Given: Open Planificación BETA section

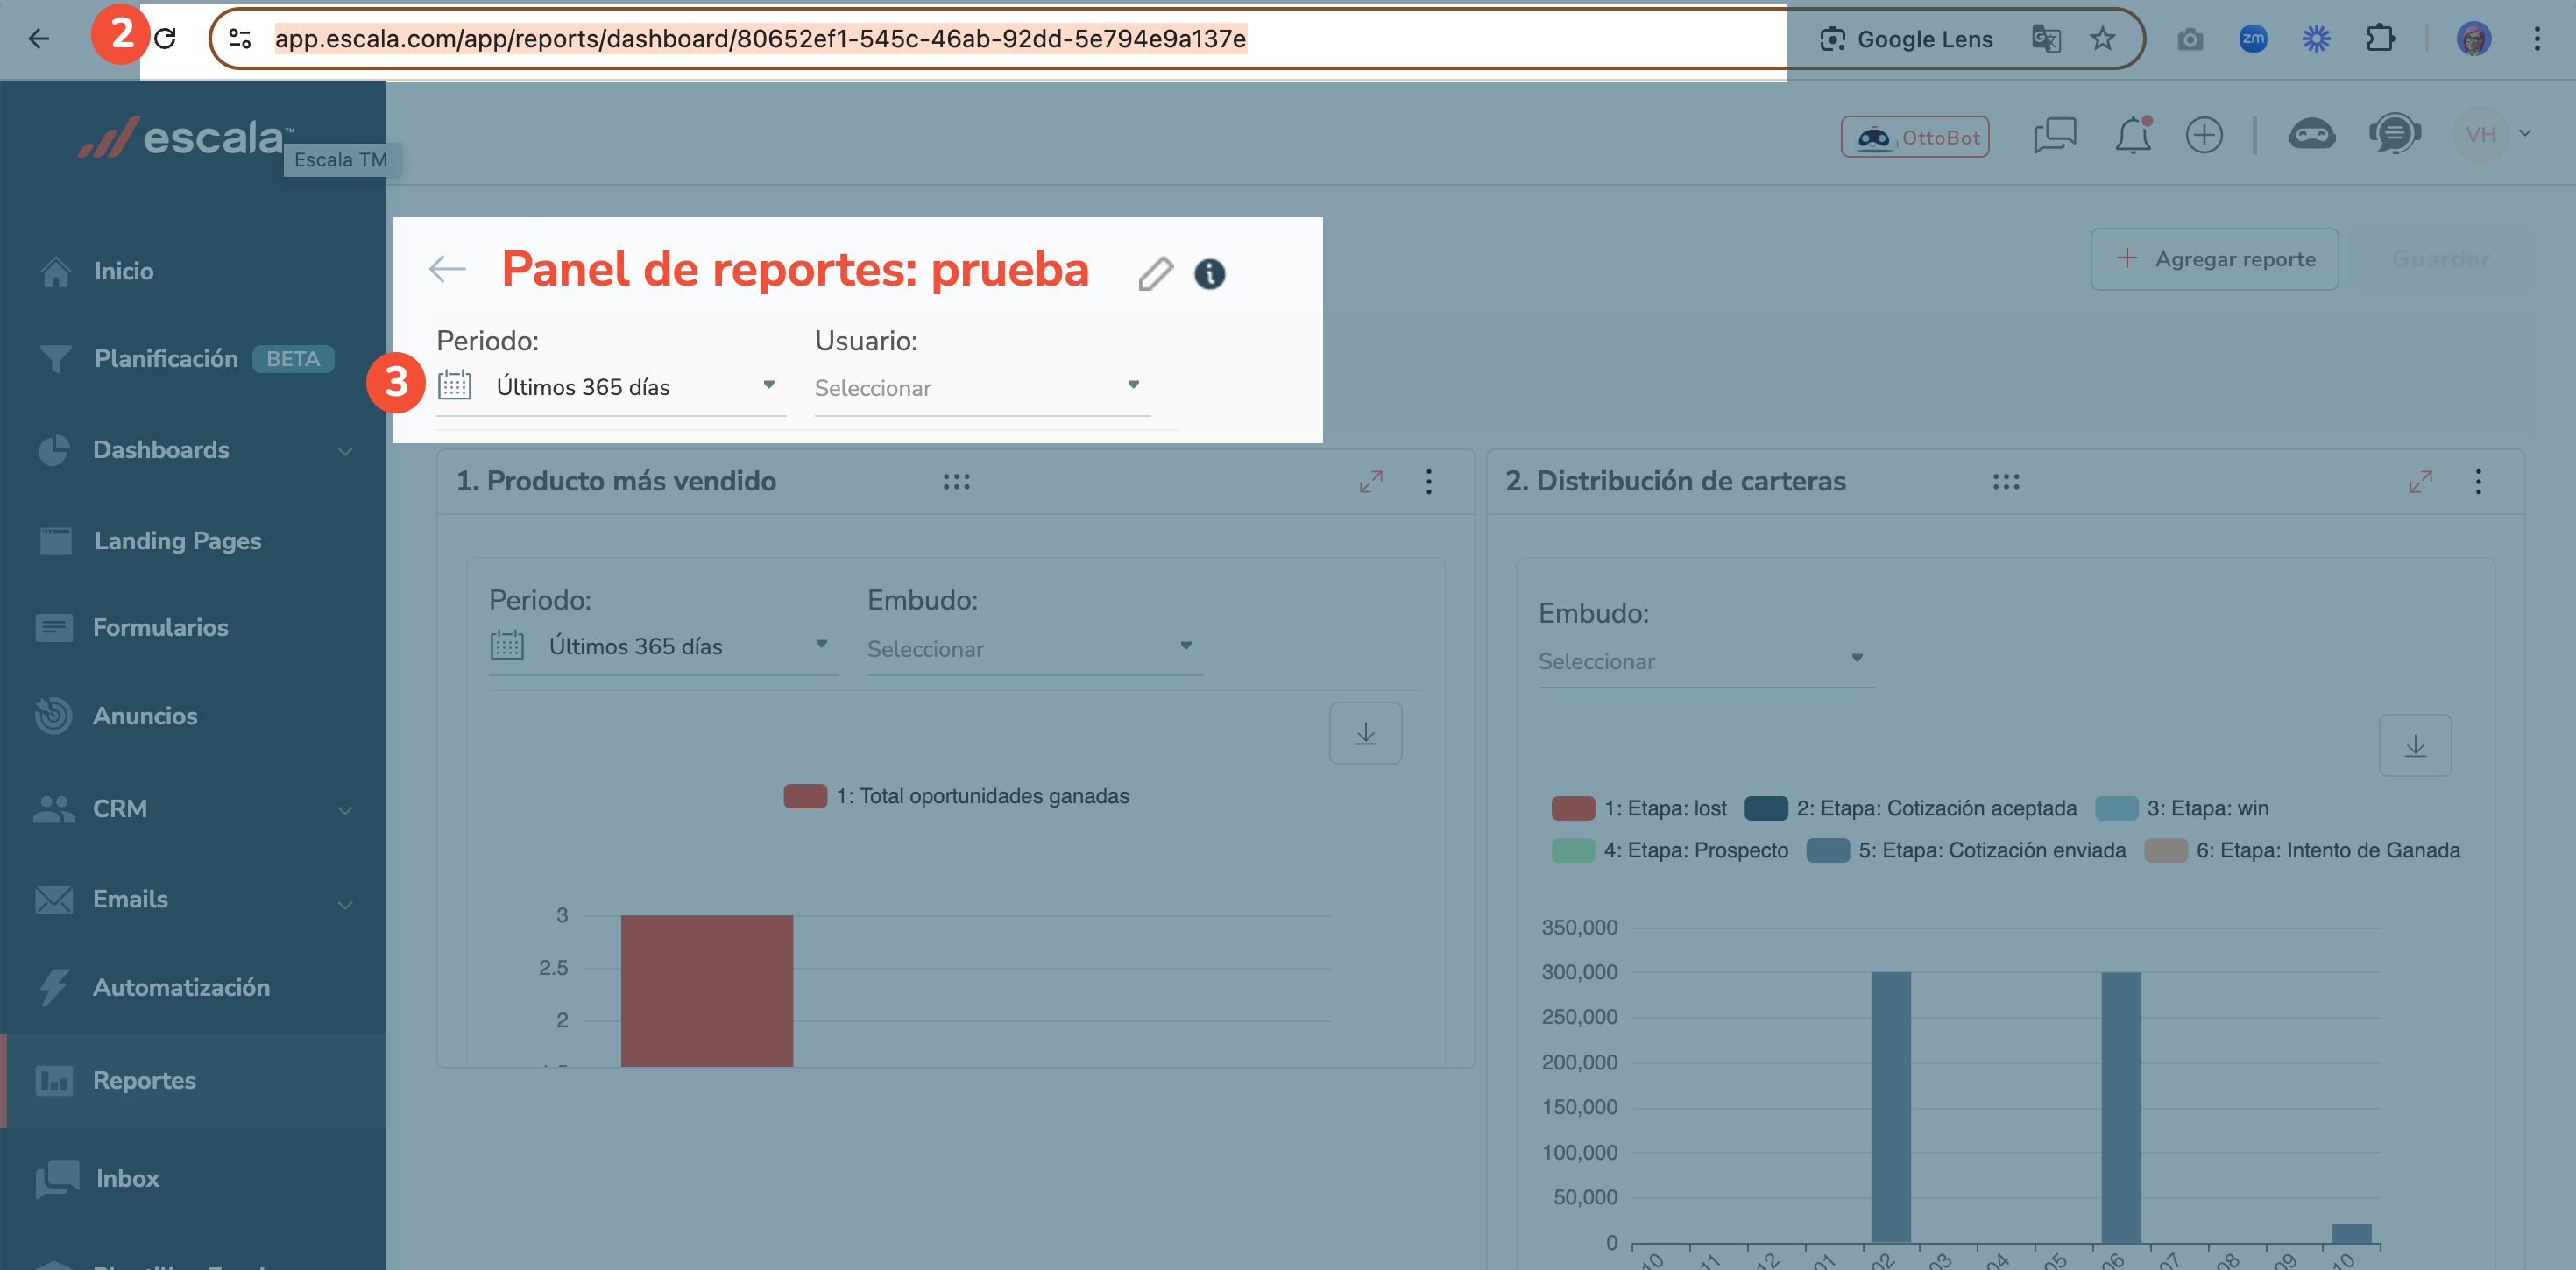Looking at the screenshot, I should tap(186, 359).
